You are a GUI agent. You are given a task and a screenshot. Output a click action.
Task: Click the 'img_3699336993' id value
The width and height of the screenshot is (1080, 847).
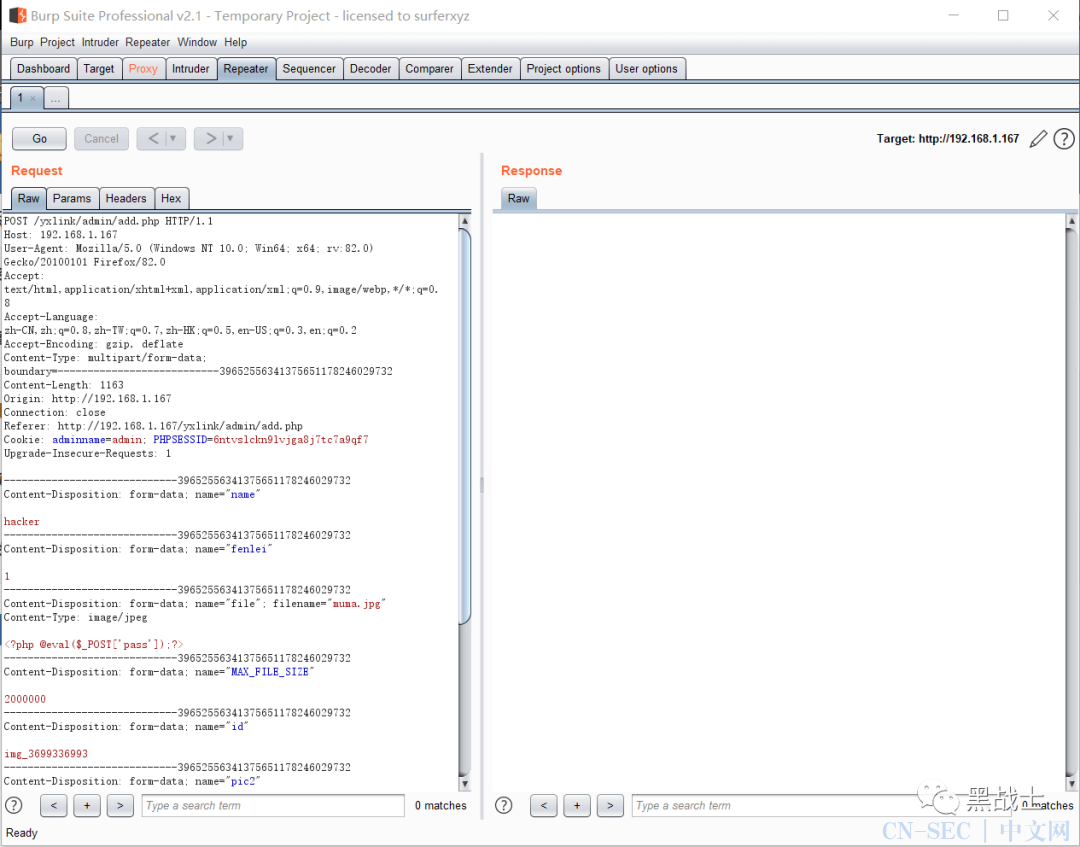pyautogui.click(x=45, y=754)
